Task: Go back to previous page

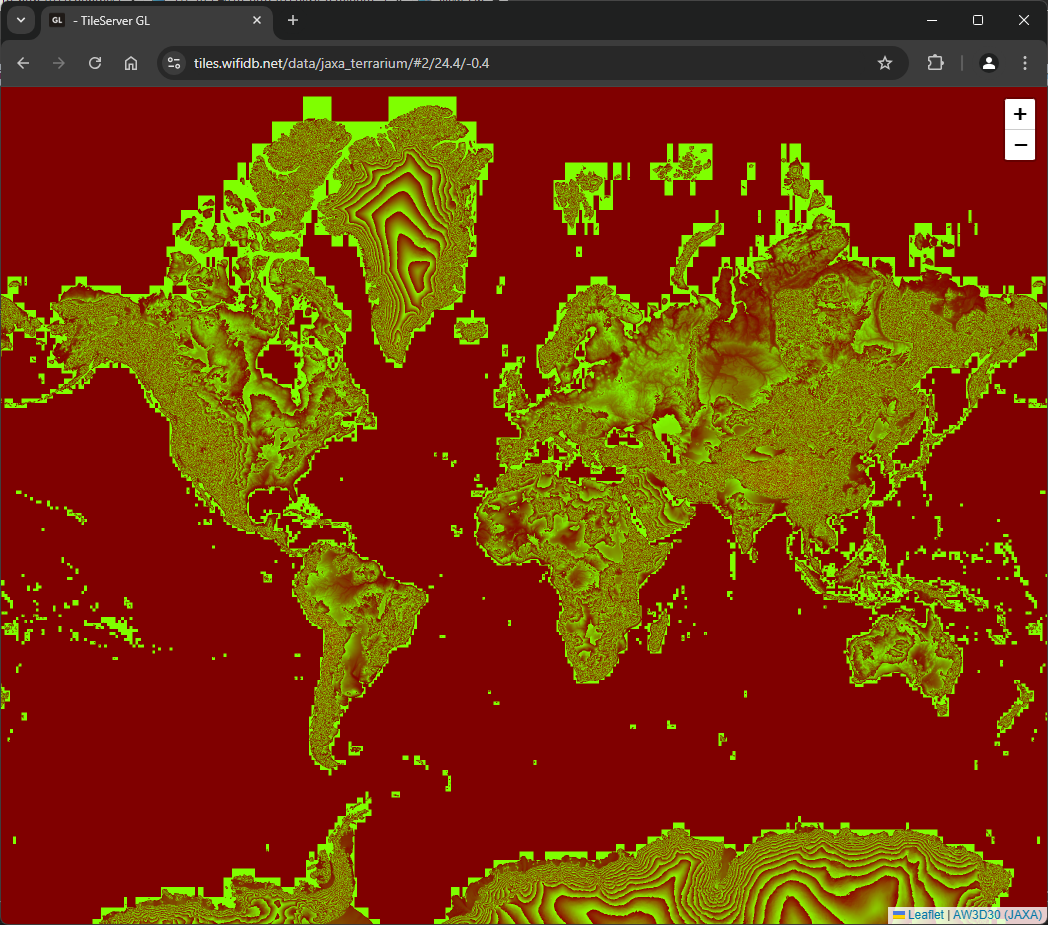Action: click(x=24, y=63)
